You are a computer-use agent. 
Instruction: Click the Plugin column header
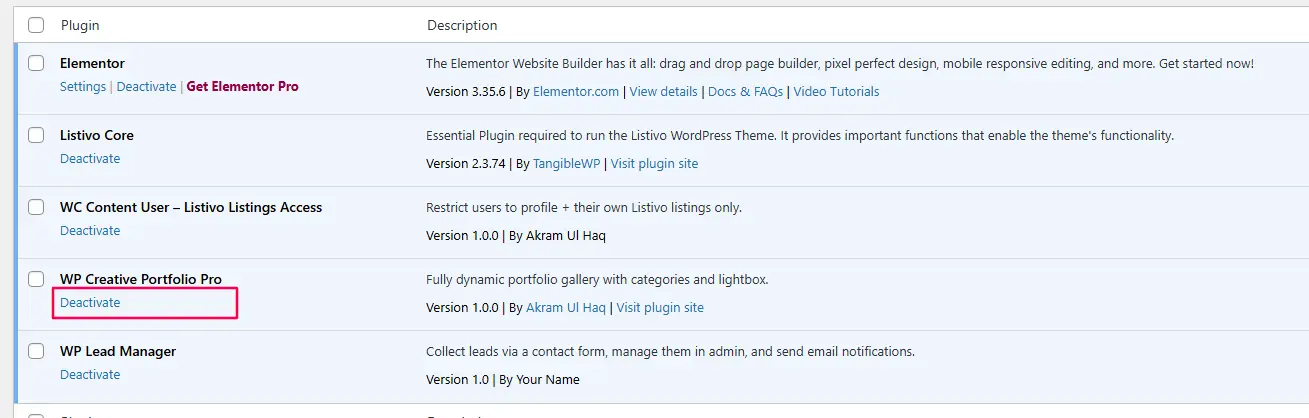click(x=80, y=25)
